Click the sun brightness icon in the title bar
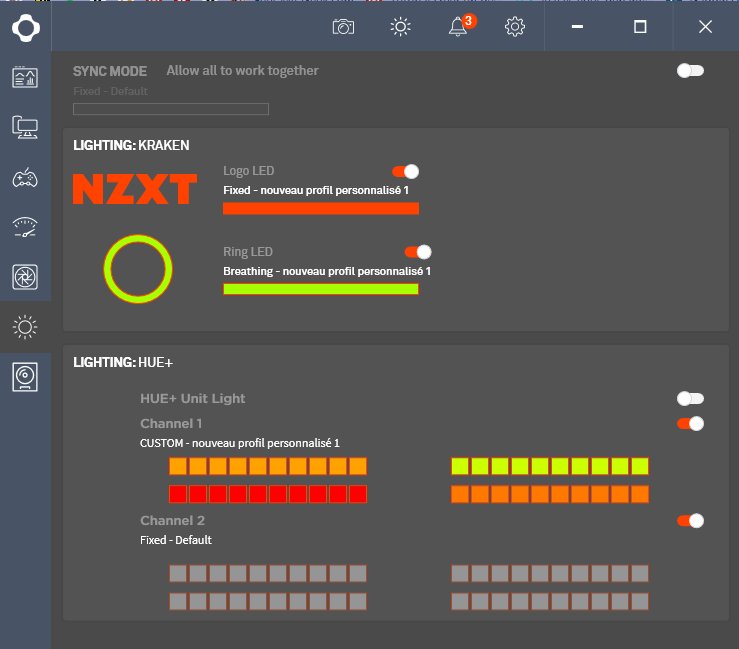Image resolution: width=739 pixels, height=649 pixels. click(x=401, y=27)
